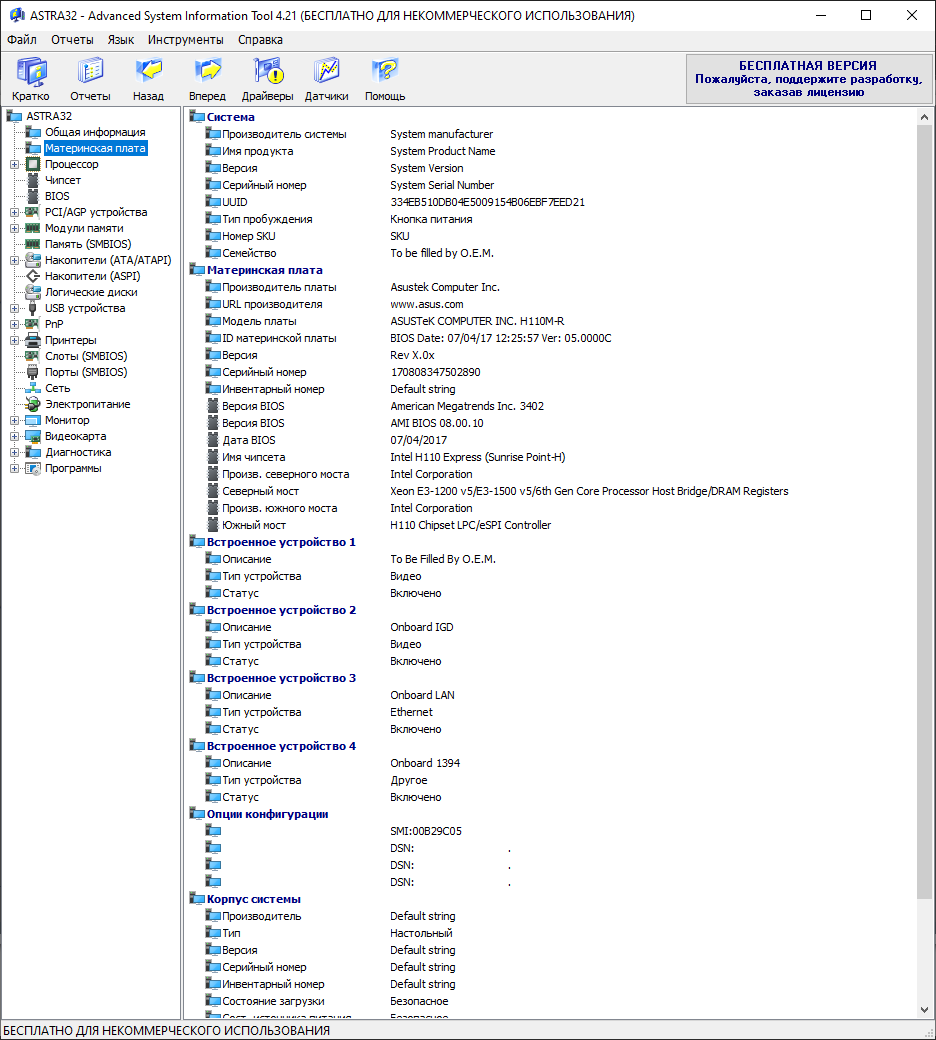Open the Инструменты menu
936x1040 pixels.
pos(186,40)
